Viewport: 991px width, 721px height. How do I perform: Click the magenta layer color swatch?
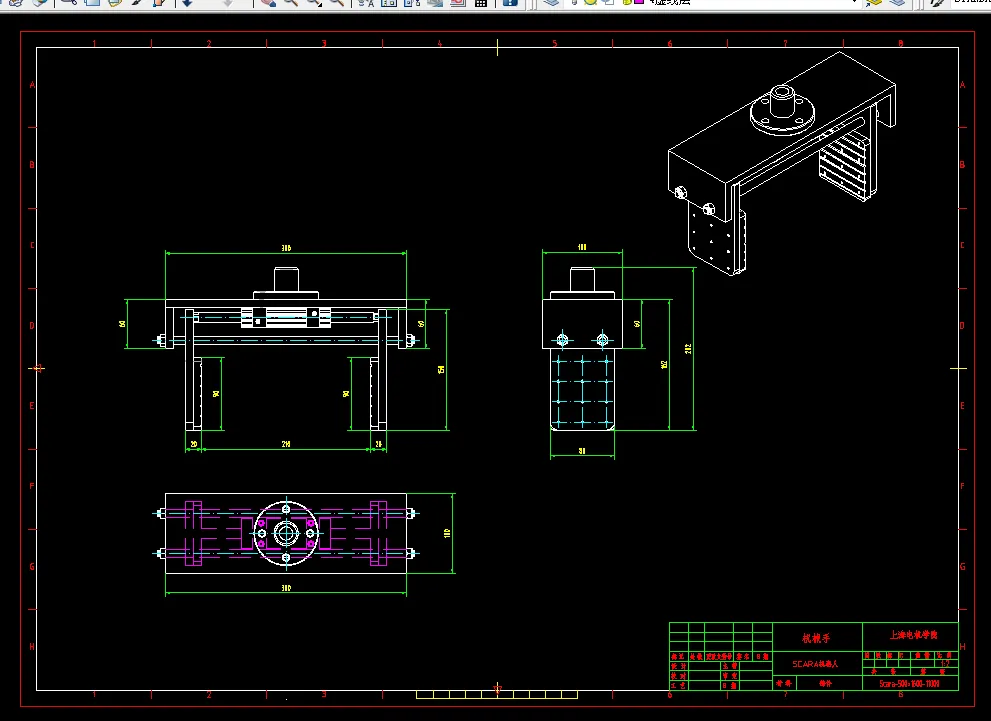click(x=638, y=2)
